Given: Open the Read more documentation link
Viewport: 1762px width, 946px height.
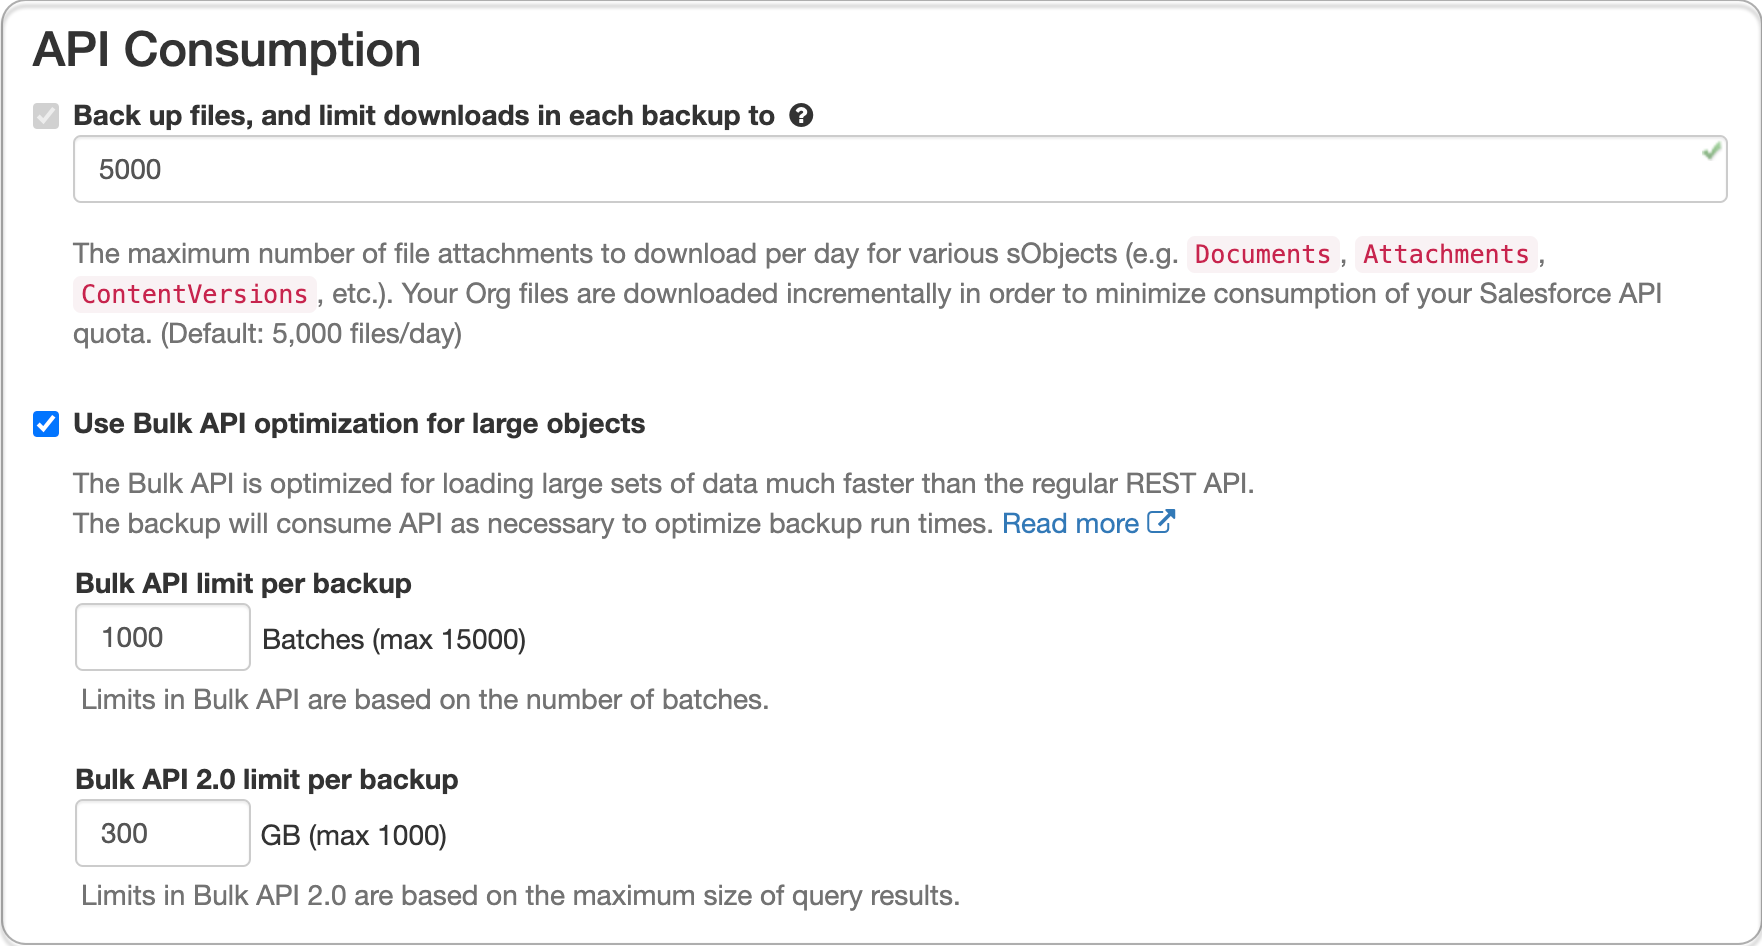Looking at the screenshot, I should point(1069,522).
